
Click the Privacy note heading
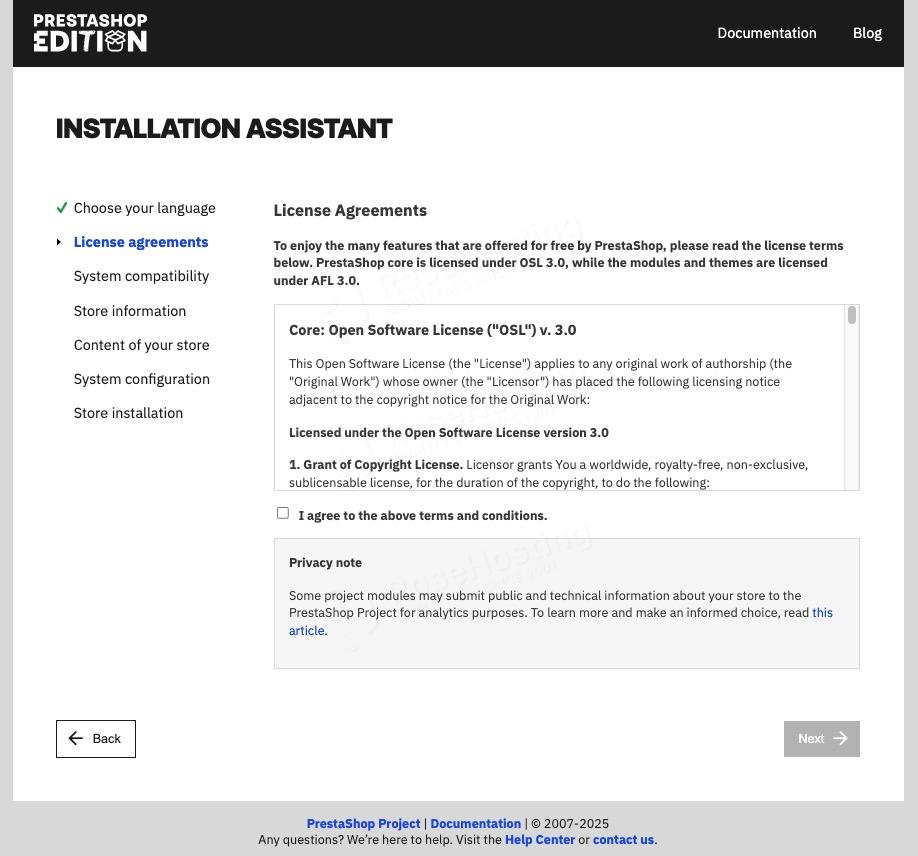325,563
